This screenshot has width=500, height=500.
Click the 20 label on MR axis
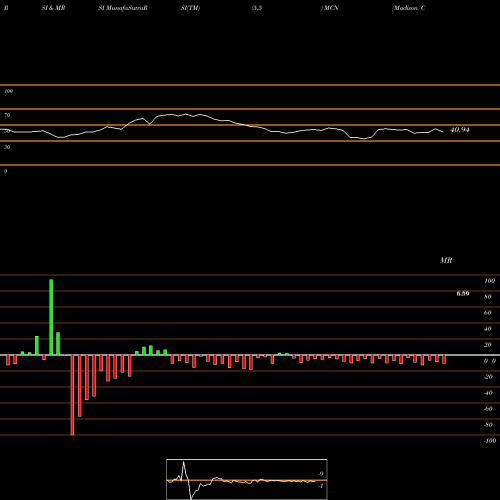coord(488,345)
